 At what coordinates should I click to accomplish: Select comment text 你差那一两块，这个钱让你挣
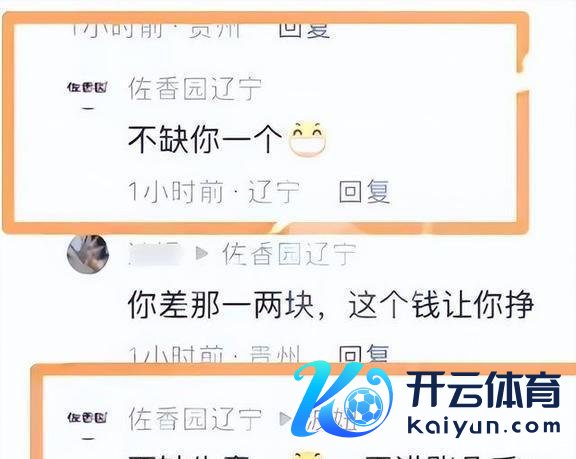coord(331,304)
